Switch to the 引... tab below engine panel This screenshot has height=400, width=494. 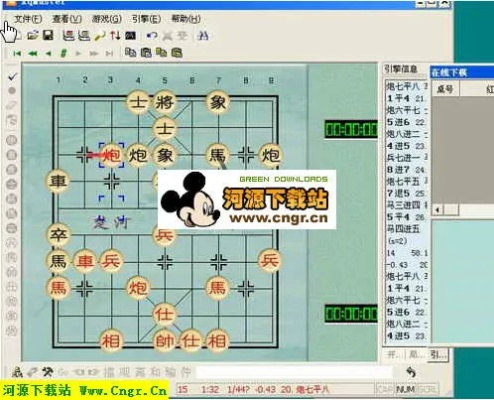coord(438,354)
